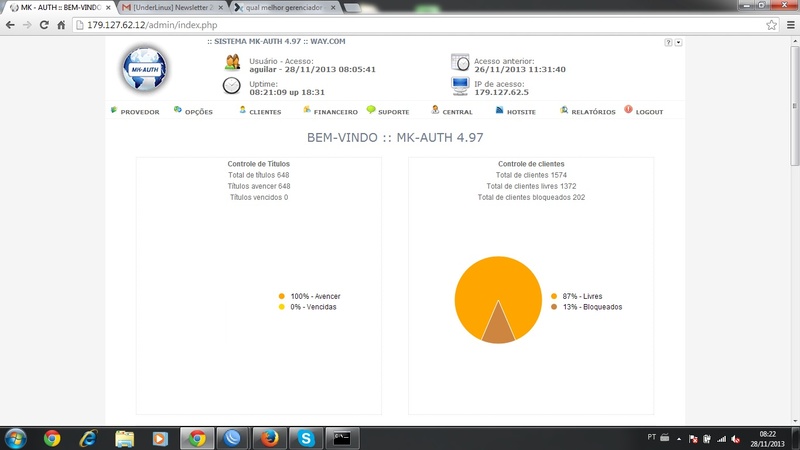800x450 pixels.
Task: Switch to the active Chrome window in taskbar
Action: [x=197, y=439]
